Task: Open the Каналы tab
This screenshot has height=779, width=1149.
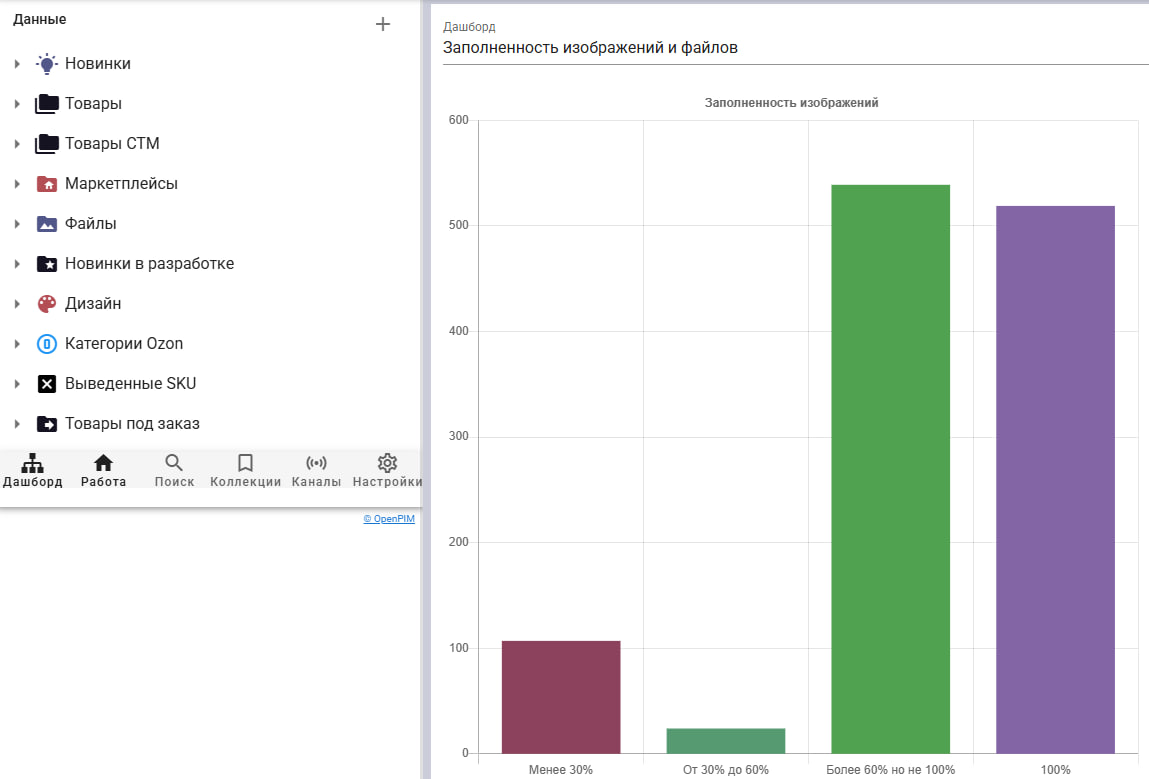Action: coord(316,470)
